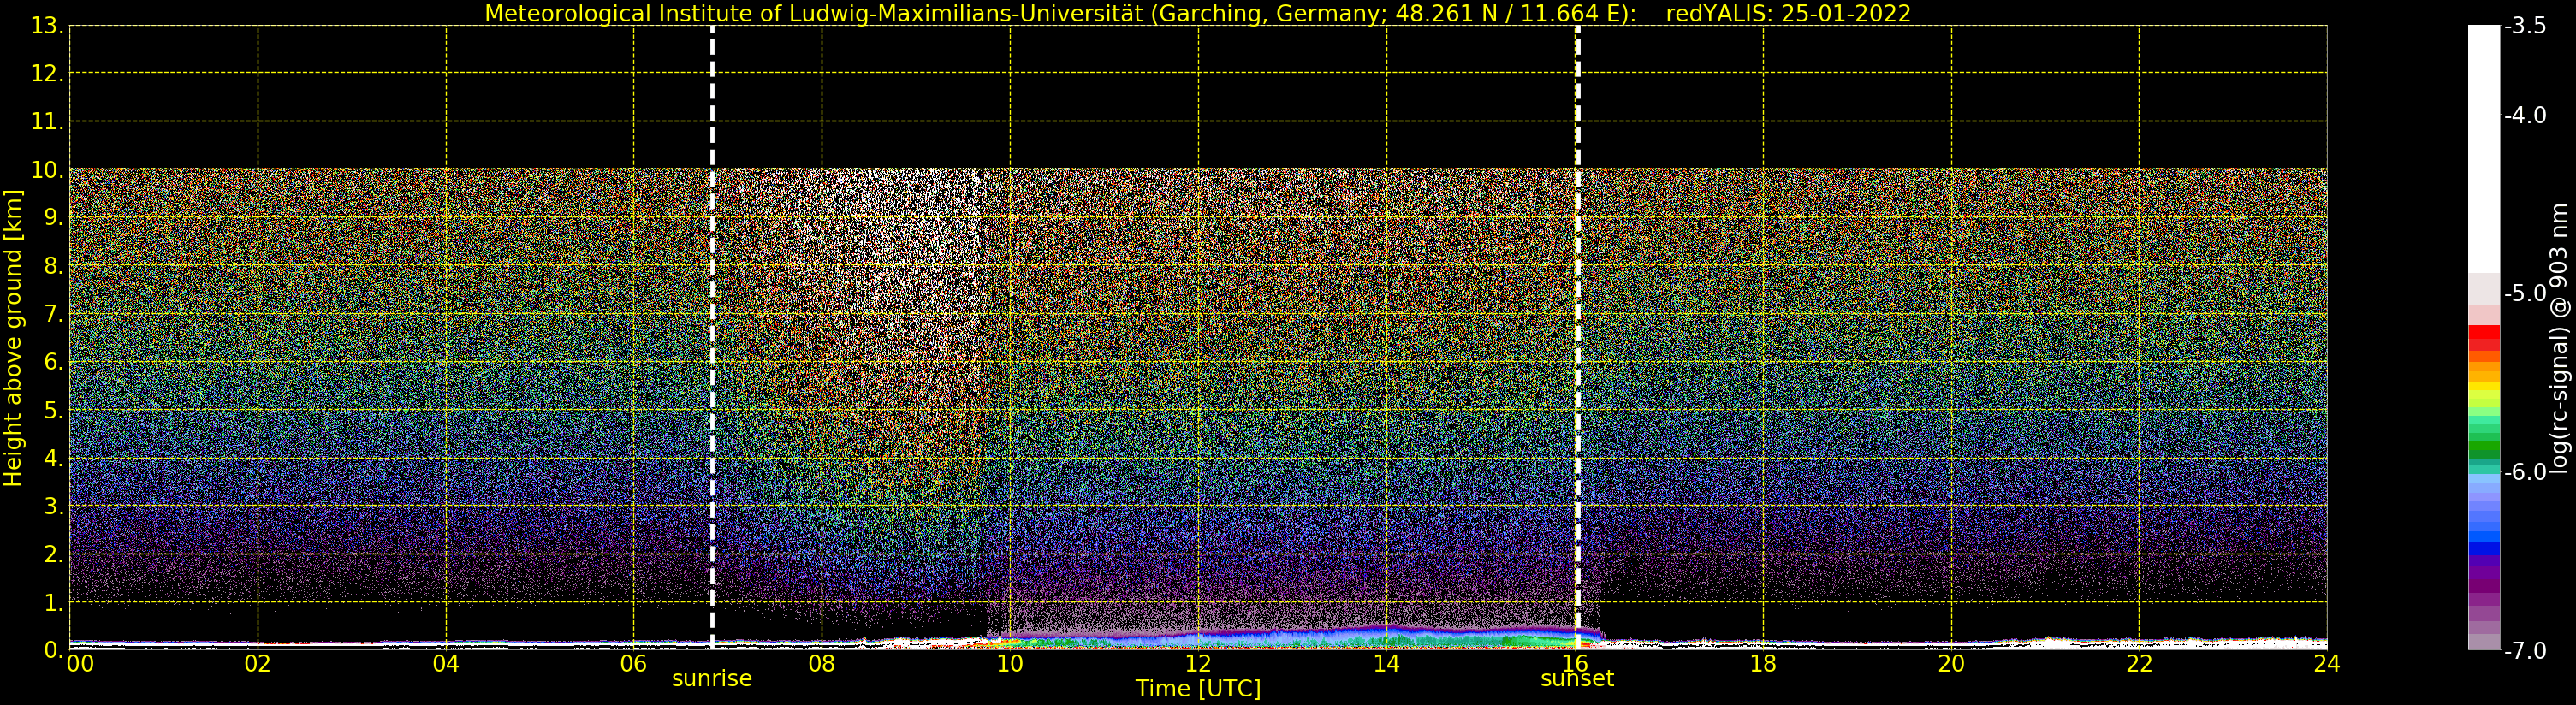Click time axis tick label '12'
This screenshot has width=2576, height=705.
tap(1198, 663)
